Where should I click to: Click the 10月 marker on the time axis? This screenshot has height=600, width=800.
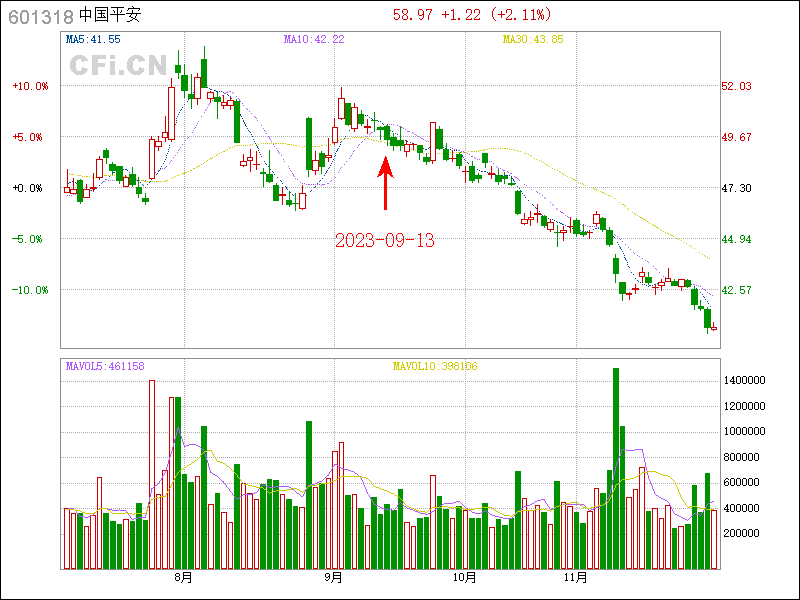464,577
